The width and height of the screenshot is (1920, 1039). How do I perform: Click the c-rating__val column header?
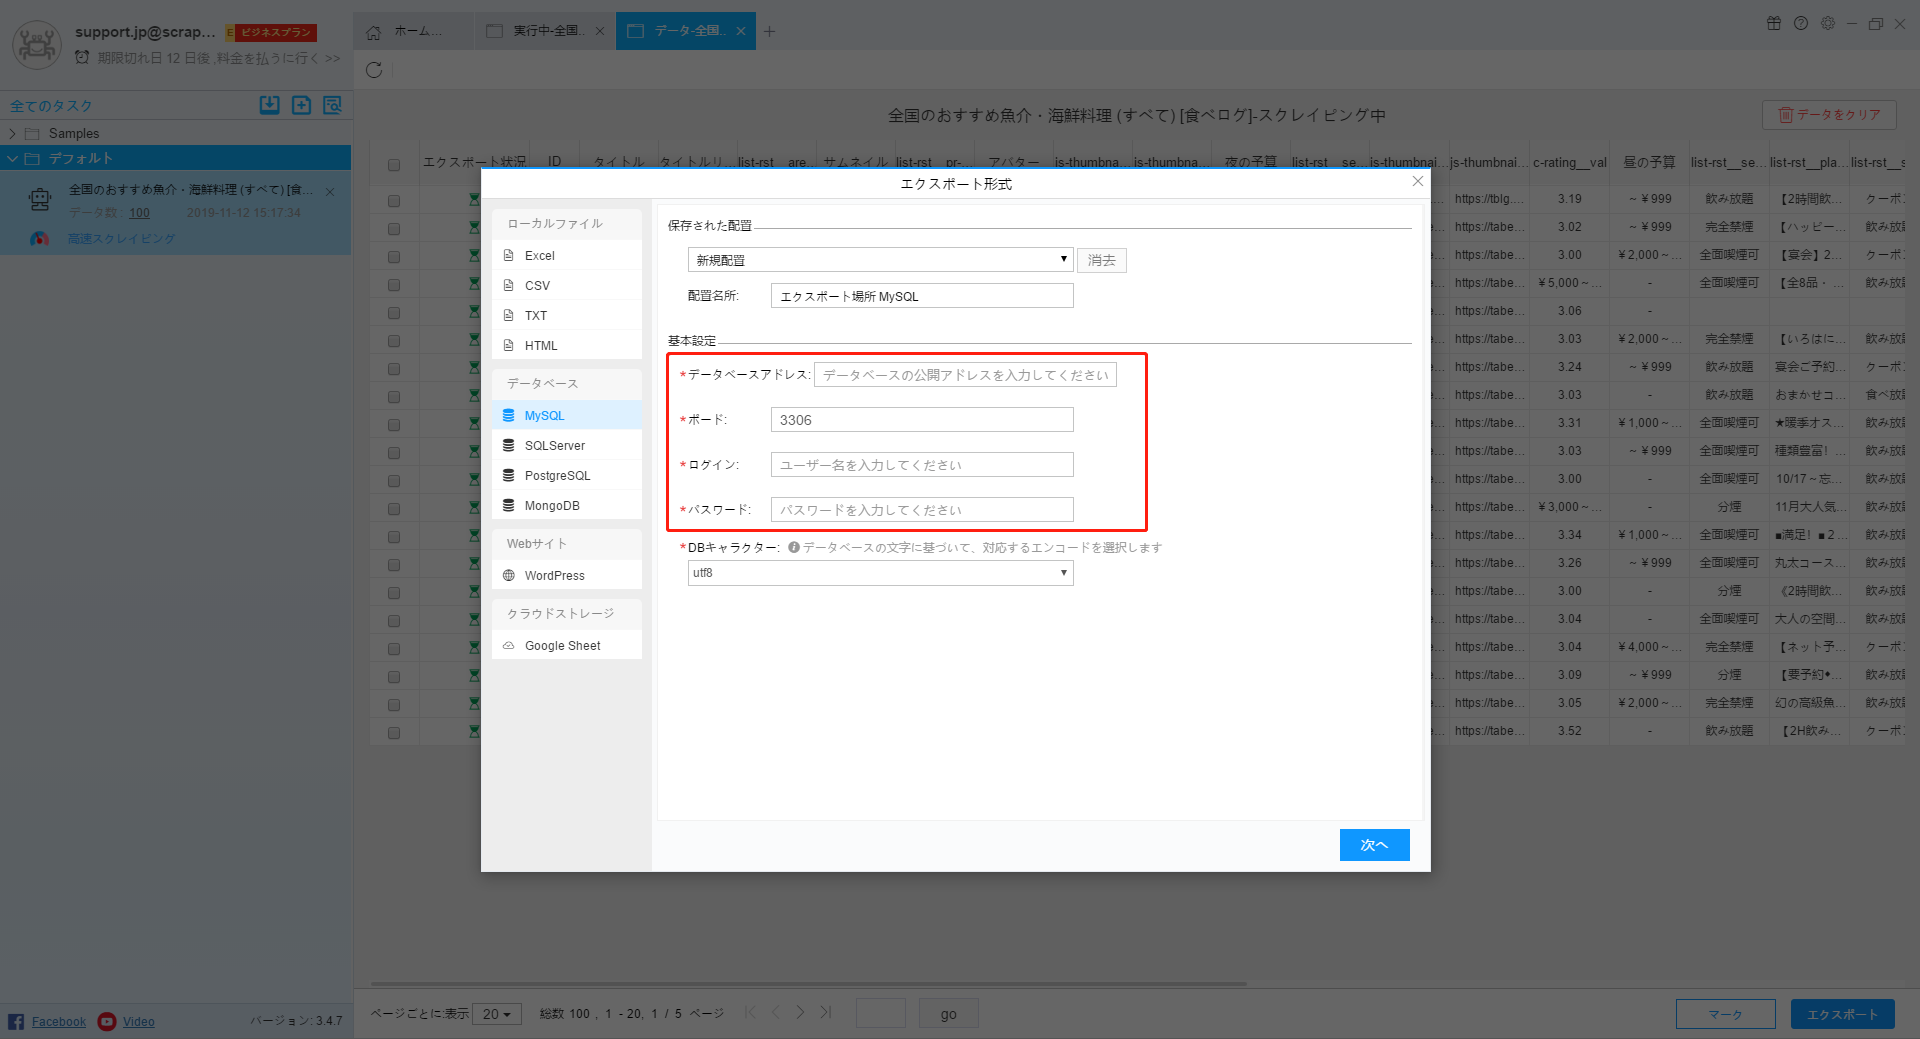(x=1569, y=163)
